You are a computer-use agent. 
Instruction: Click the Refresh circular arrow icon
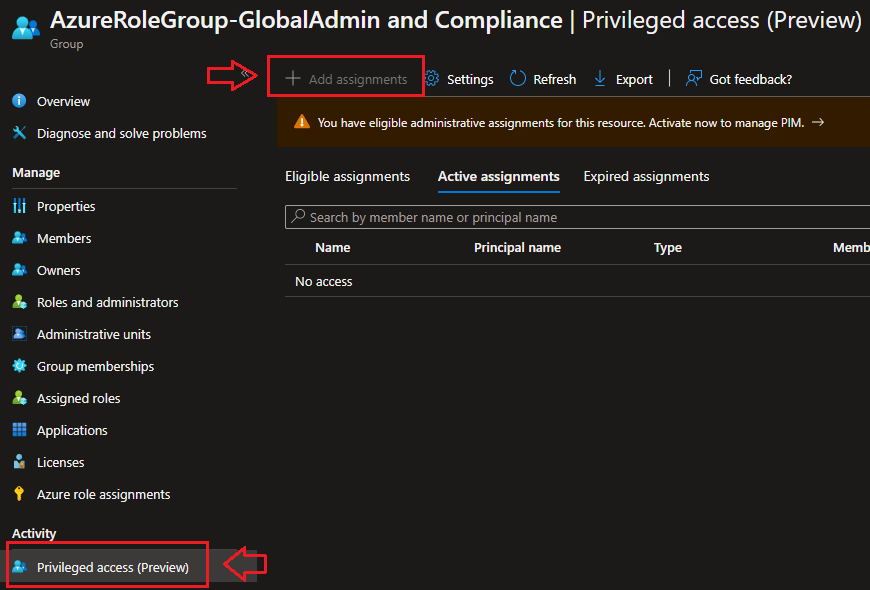(518, 79)
